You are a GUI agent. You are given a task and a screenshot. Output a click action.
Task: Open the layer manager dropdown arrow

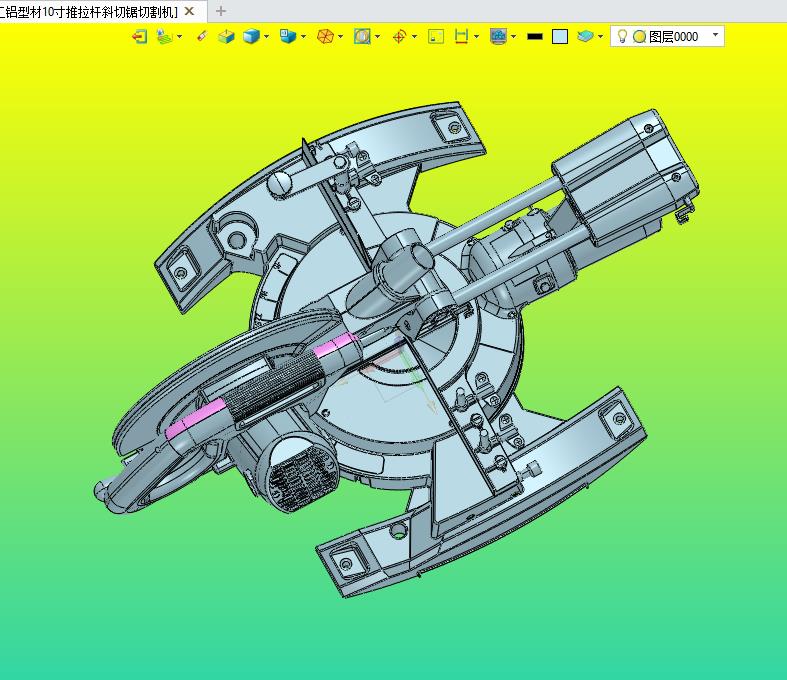(600, 37)
